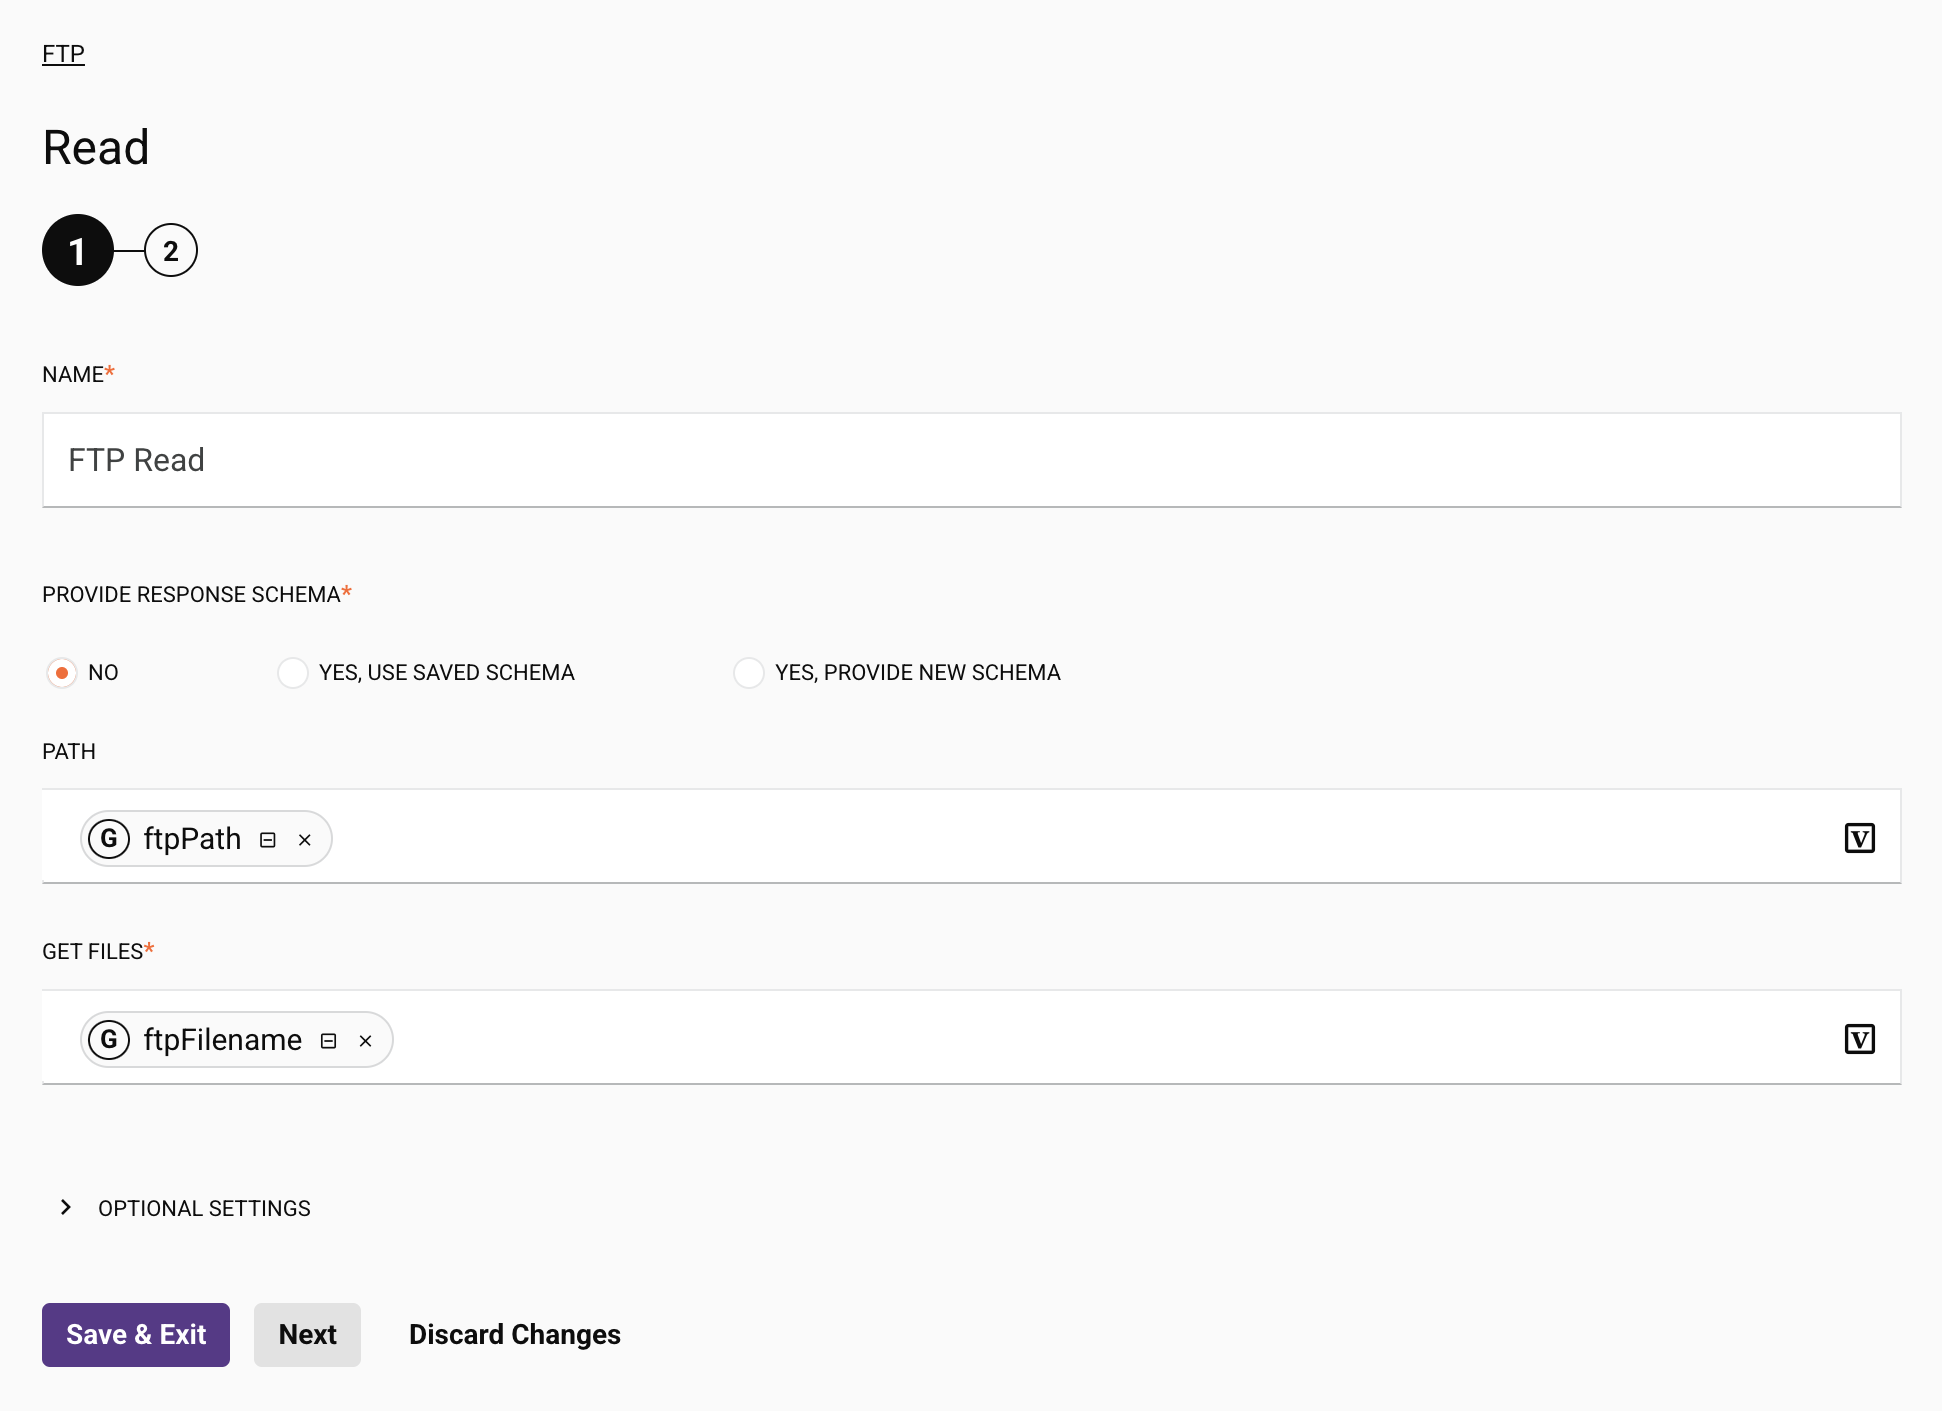Click the variable icon in the Path field
The height and width of the screenshot is (1411, 1942).
point(1859,838)
